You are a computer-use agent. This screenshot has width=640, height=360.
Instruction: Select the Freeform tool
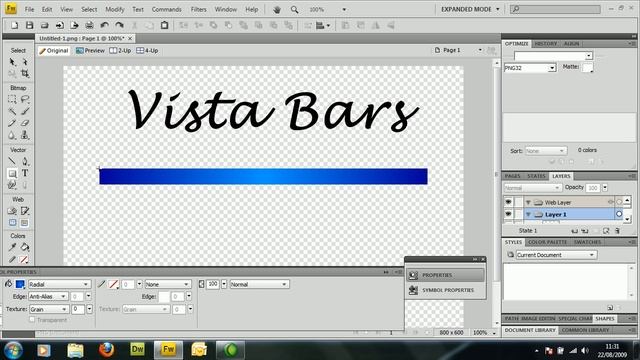tap(12, 185)
